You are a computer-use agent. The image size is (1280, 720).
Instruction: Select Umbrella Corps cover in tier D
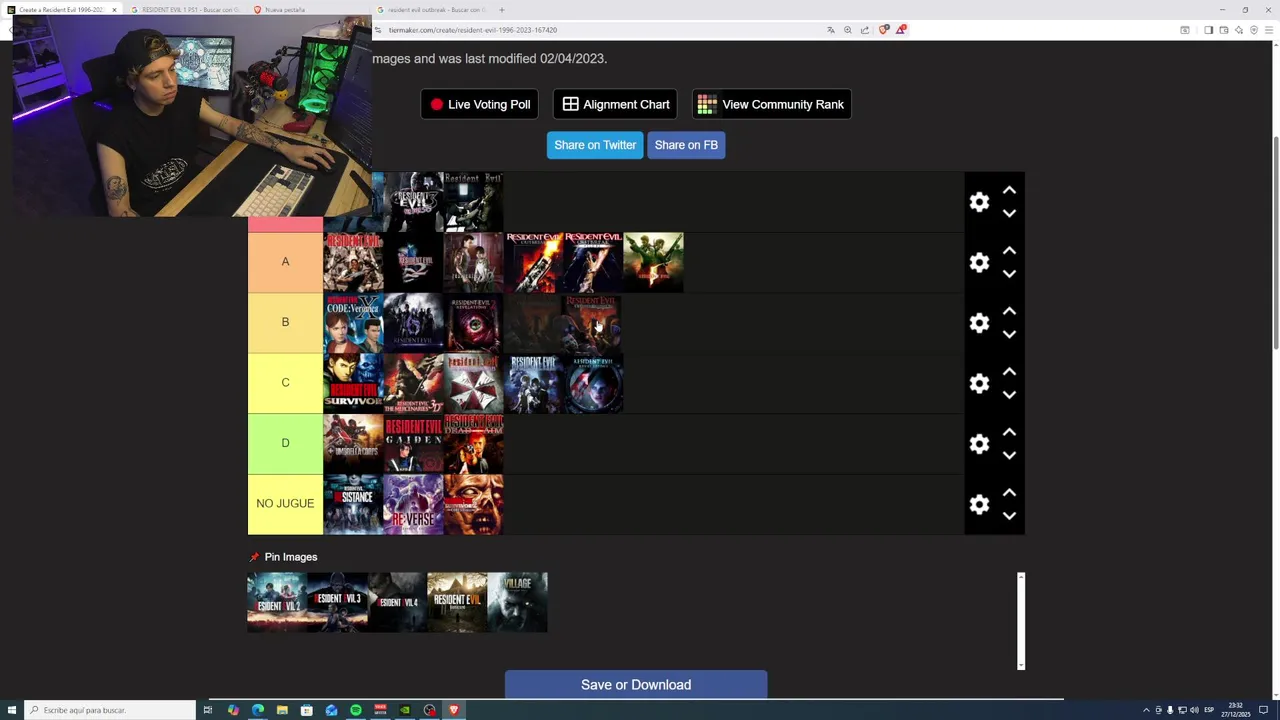click(x=353, y=444)
